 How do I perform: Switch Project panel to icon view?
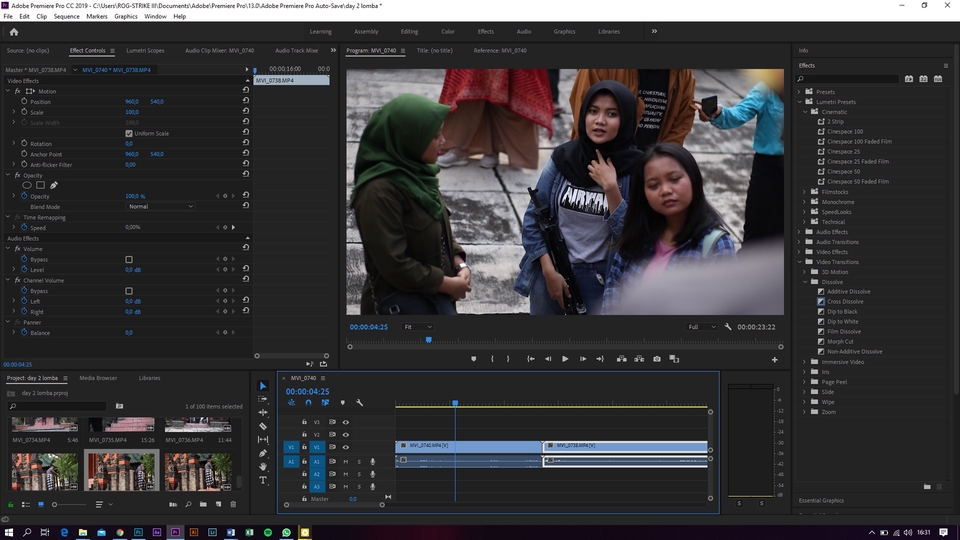(x=41, y=504)
